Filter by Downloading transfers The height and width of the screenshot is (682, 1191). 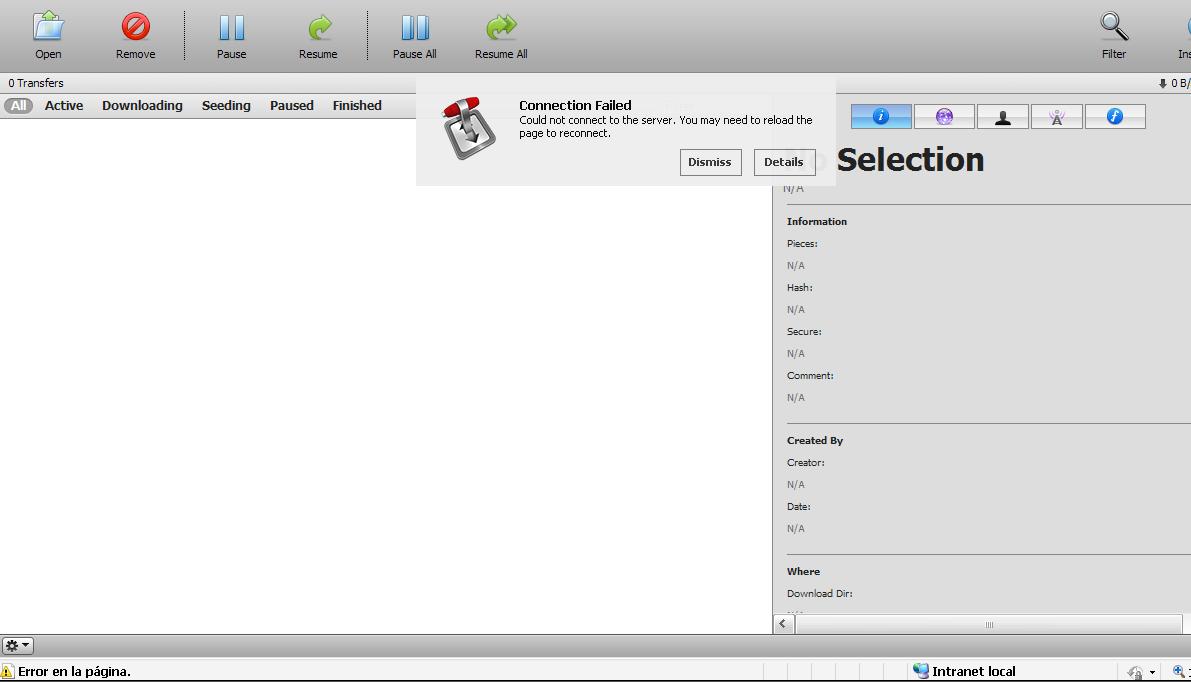click(x=142, y=106)
